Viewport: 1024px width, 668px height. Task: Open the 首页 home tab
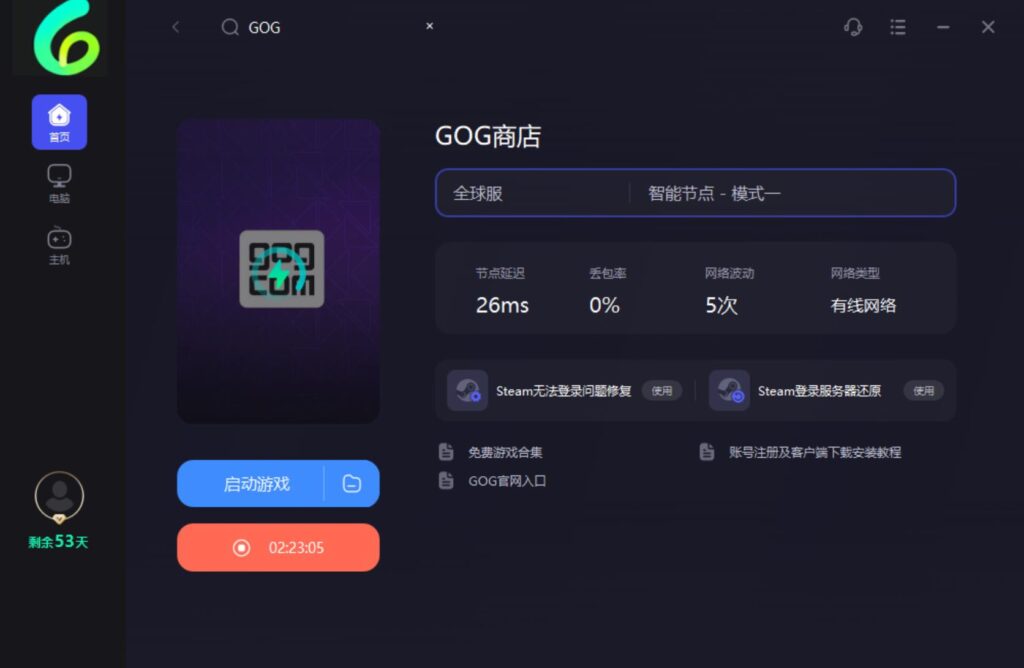click(59, 122)
